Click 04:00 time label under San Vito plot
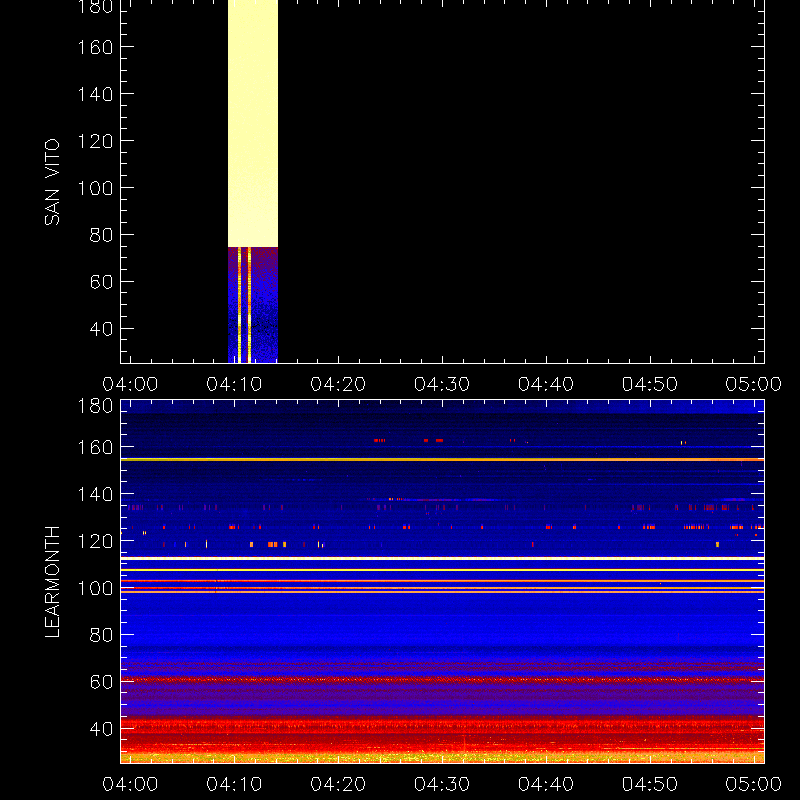800x800 pixels. click(x=130, y=384)
